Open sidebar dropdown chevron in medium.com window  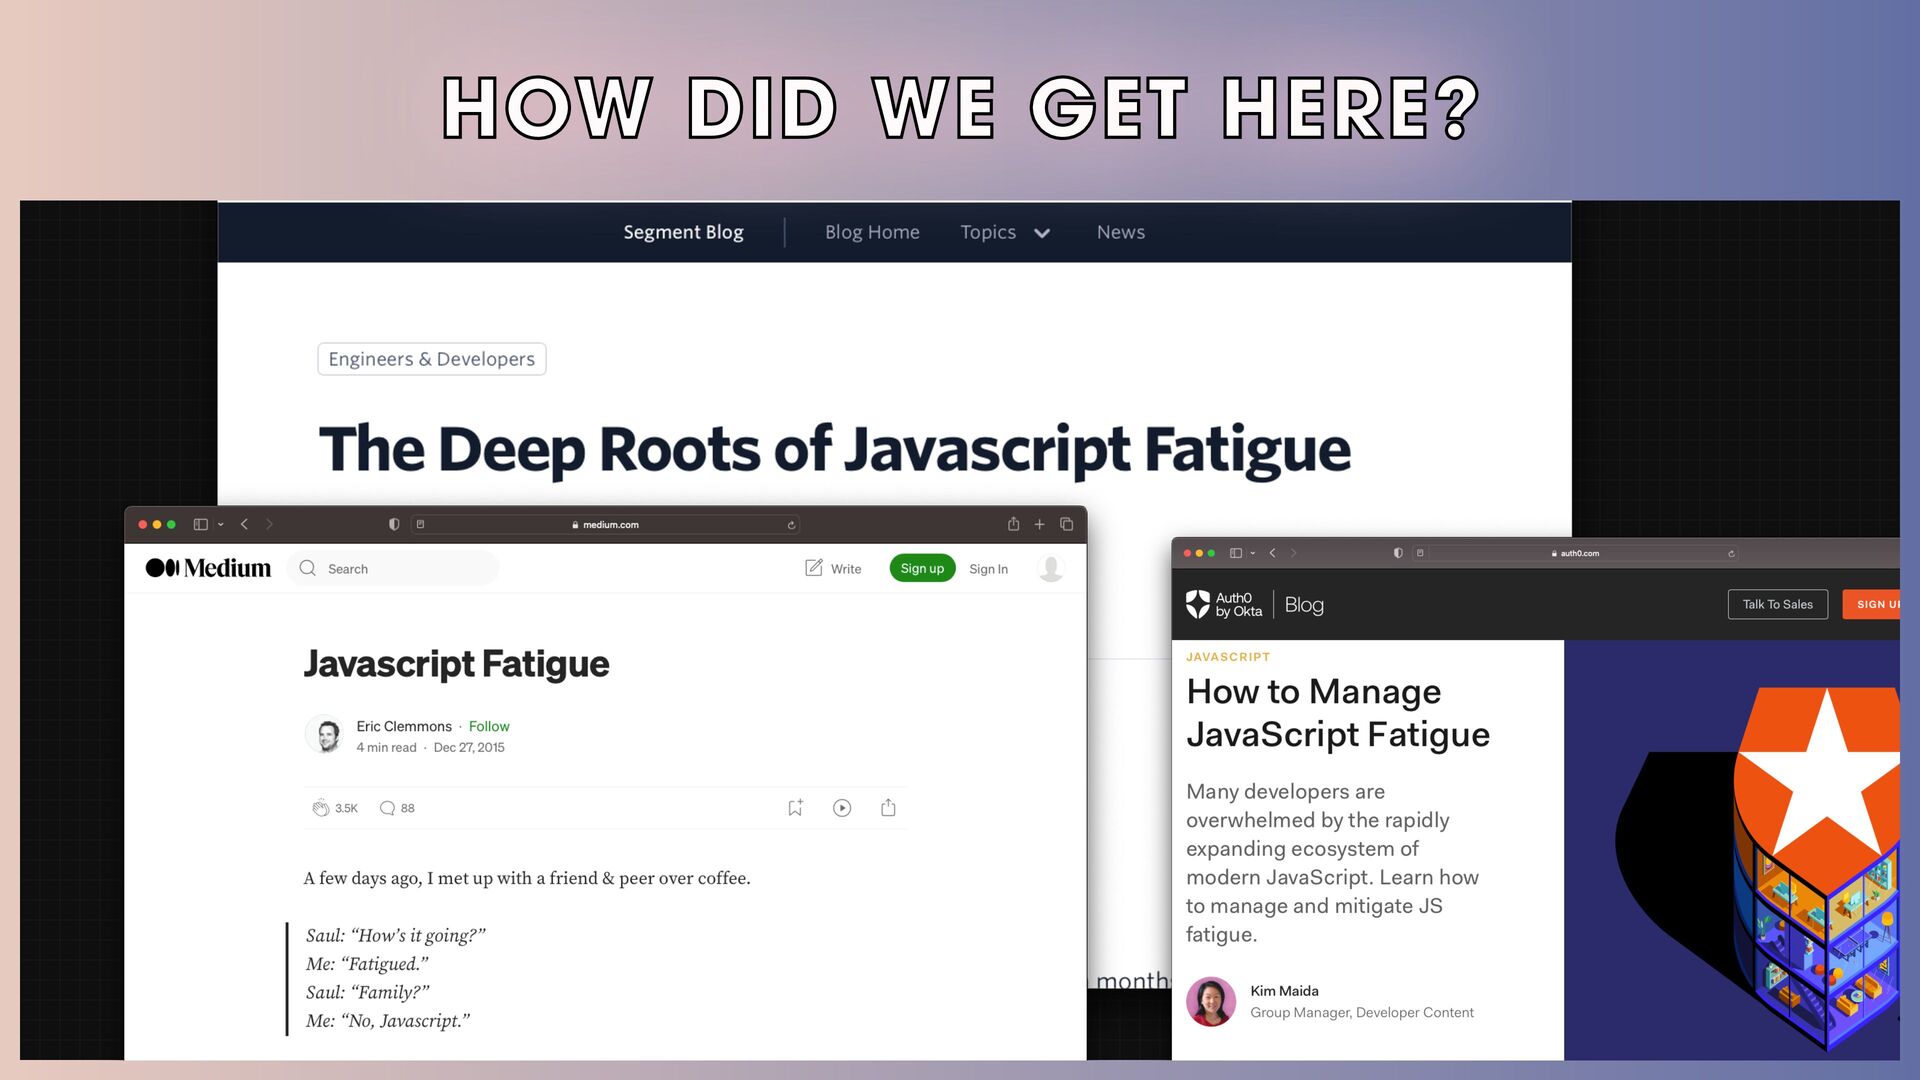click(221, 524)
